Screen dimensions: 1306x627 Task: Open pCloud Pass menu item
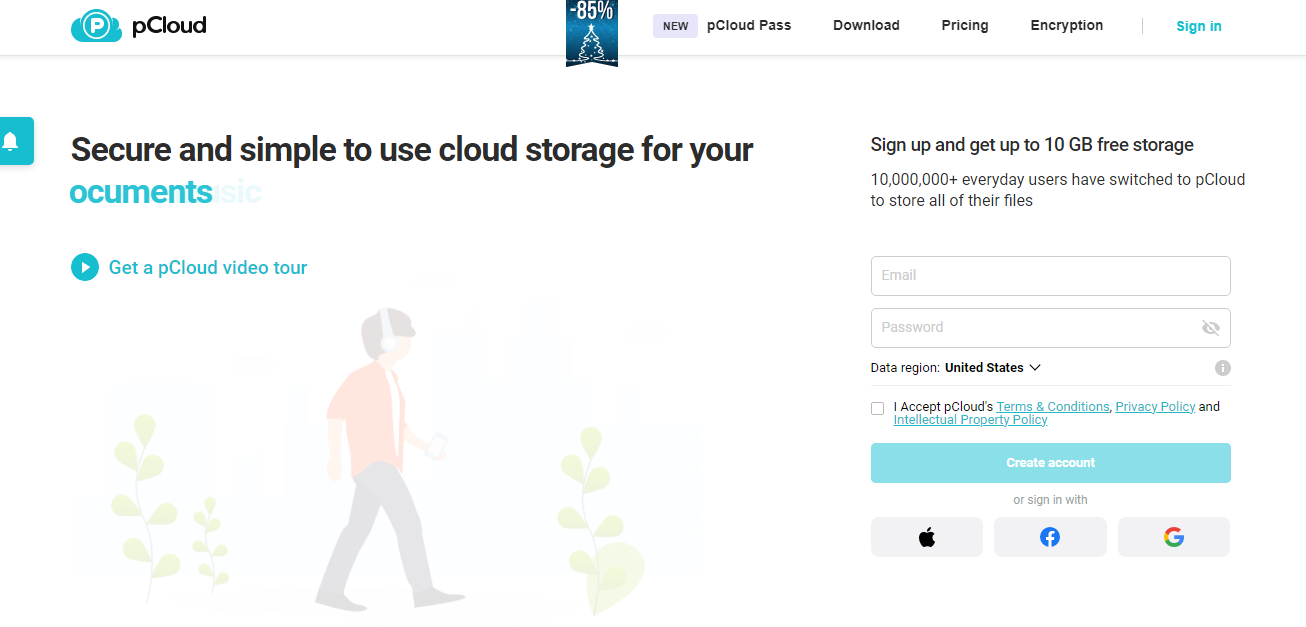coord(748,26)
